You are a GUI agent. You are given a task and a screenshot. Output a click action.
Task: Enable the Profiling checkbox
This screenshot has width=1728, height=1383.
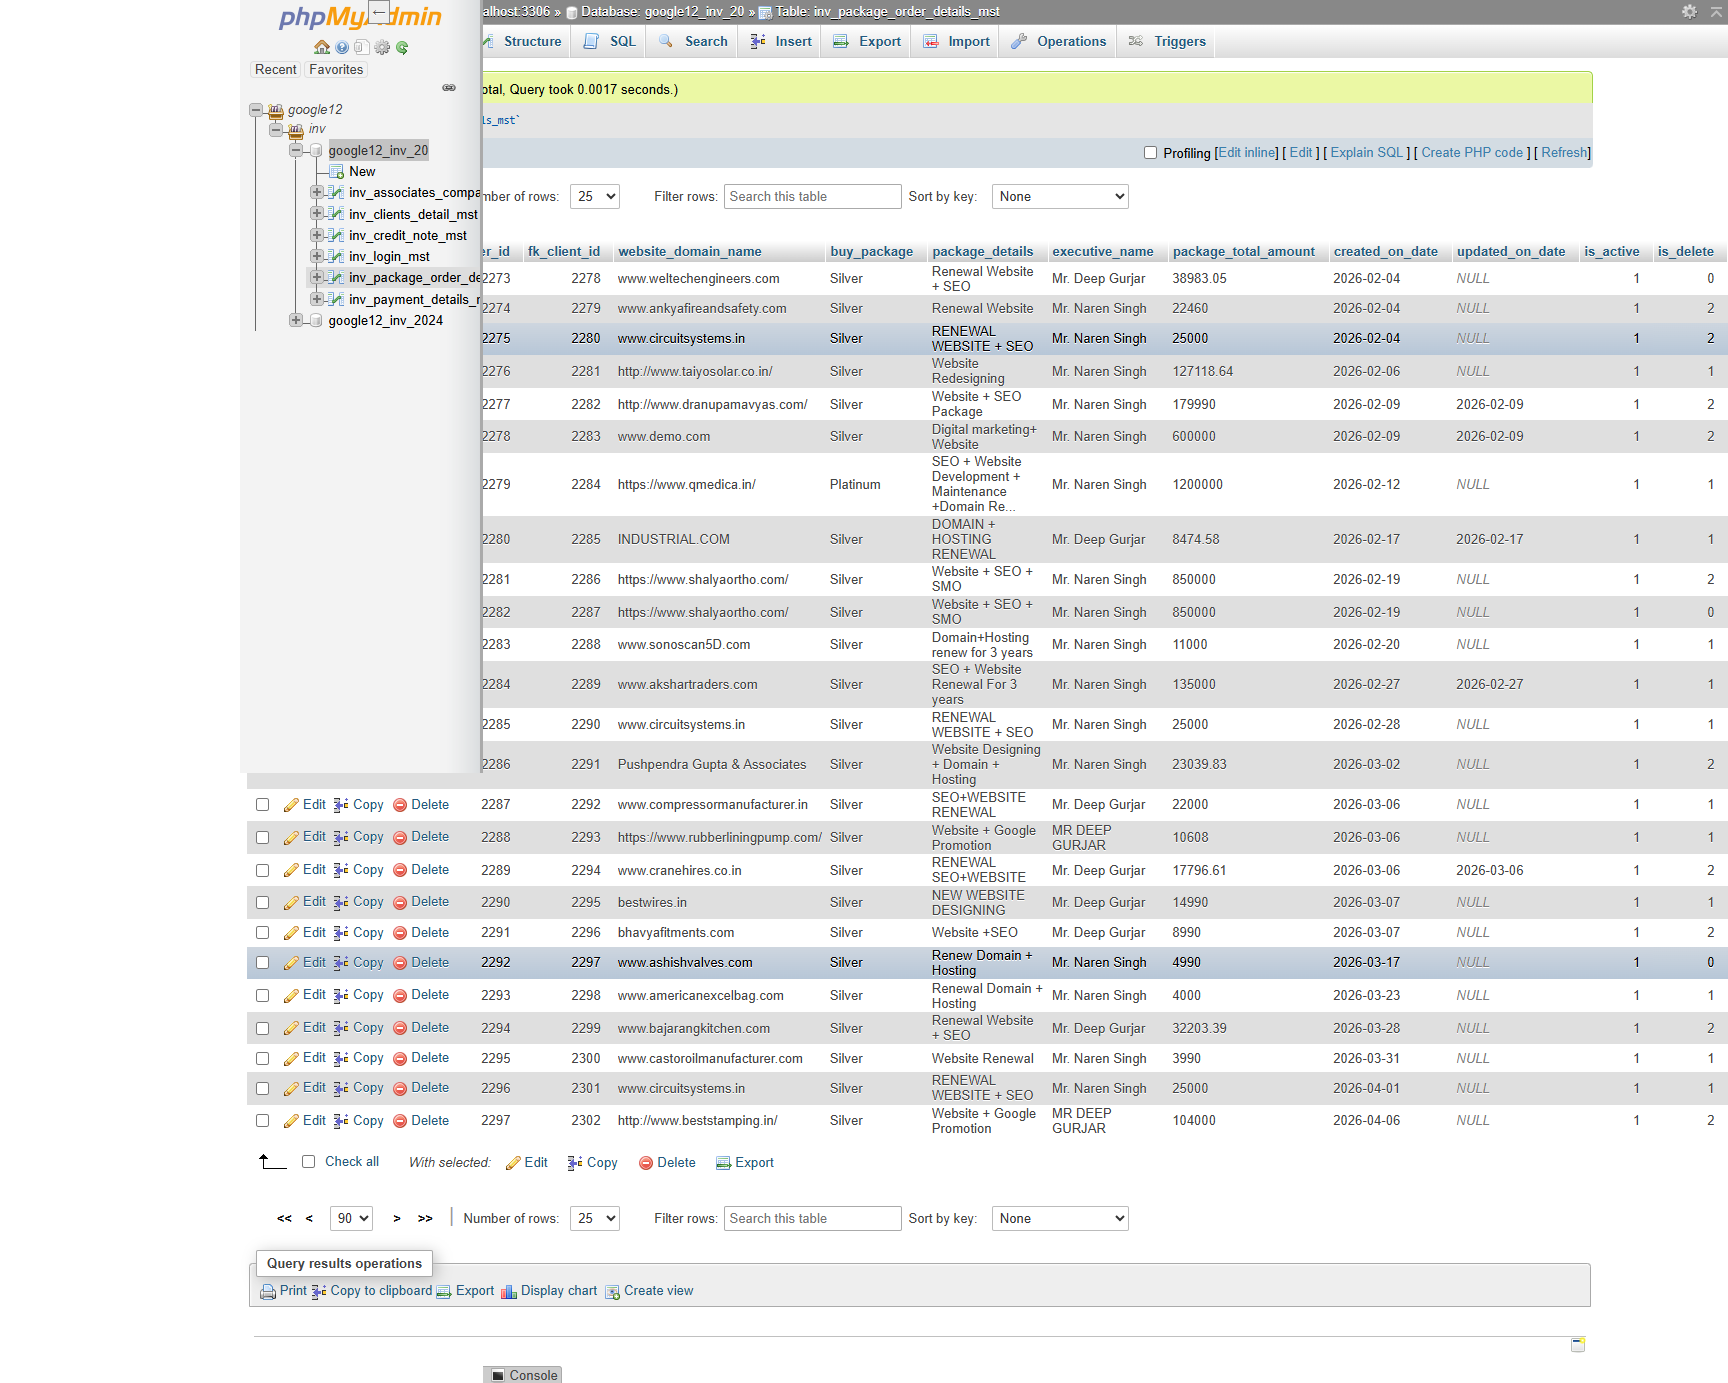[x=1150, y=152]
